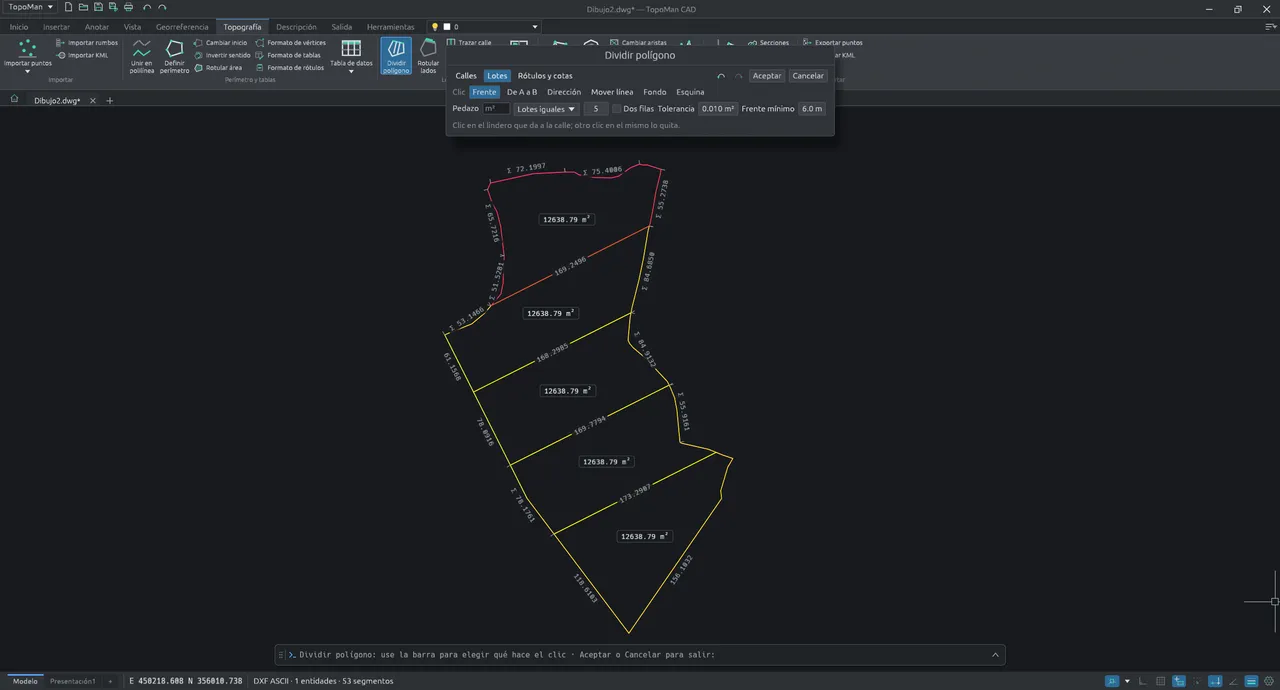Click the Aceptar button

pyautogui.click(x=767, y=76)
